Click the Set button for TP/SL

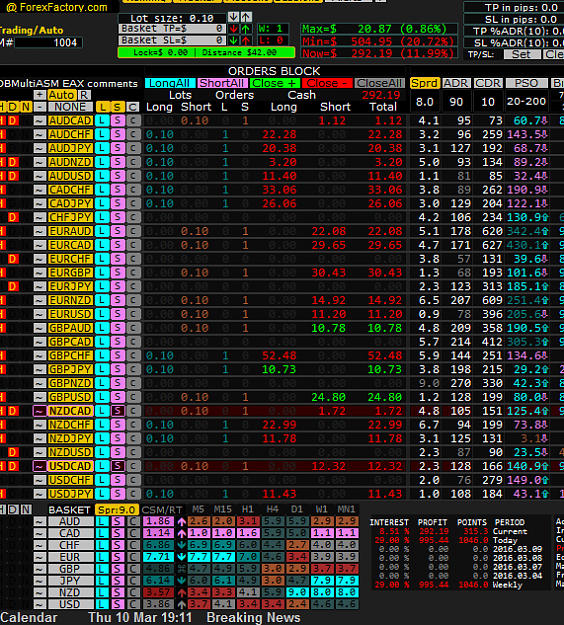(x=521, y=55)
